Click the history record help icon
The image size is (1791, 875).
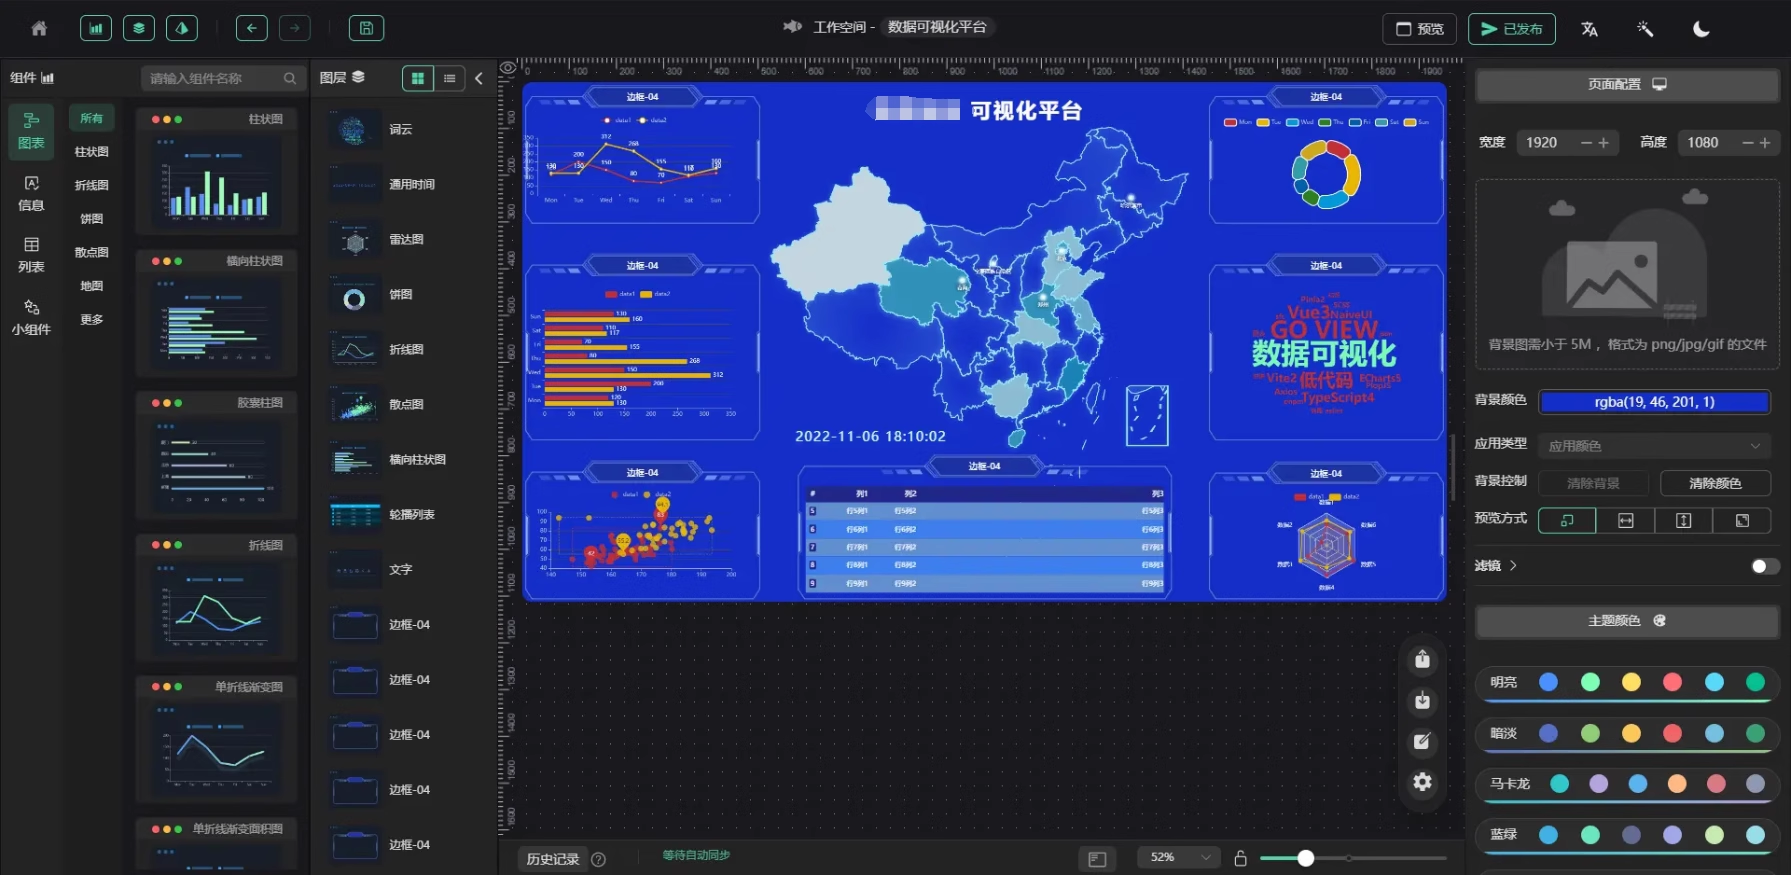tap(599, 859)
